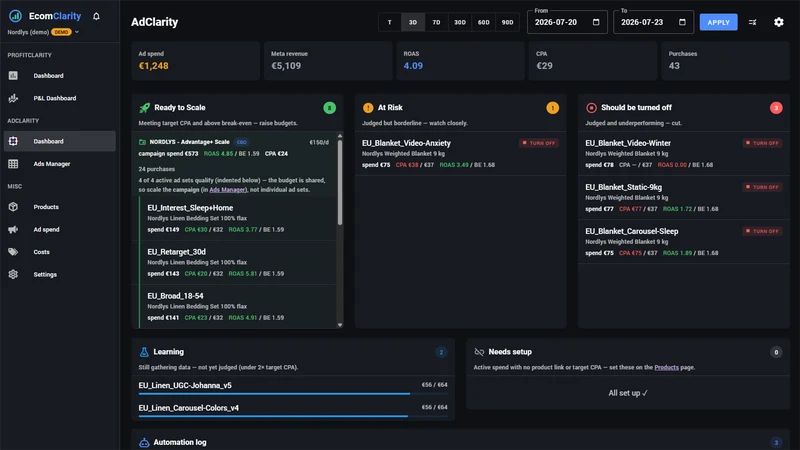Screen dimensions: 800x450
Task: Click scroll down arrow in Ready to Scale
Action: pos(340,325)
